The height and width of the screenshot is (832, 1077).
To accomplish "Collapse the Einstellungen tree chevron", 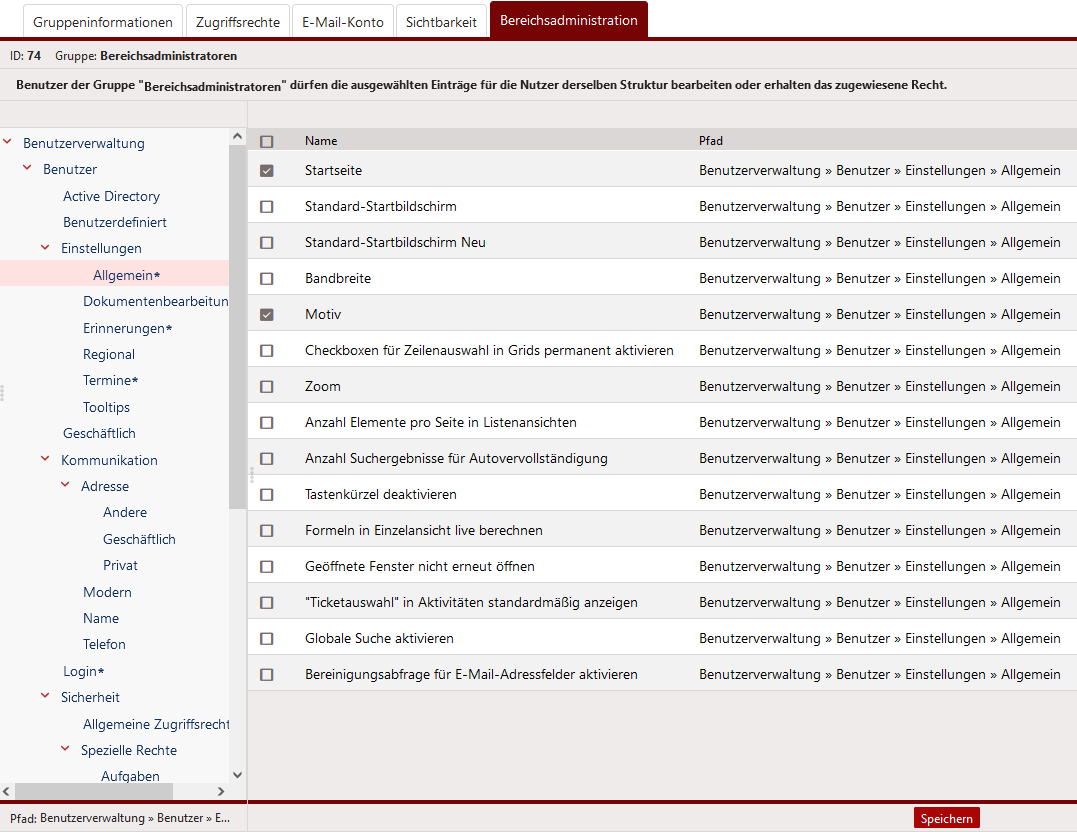I will [46, 248].
